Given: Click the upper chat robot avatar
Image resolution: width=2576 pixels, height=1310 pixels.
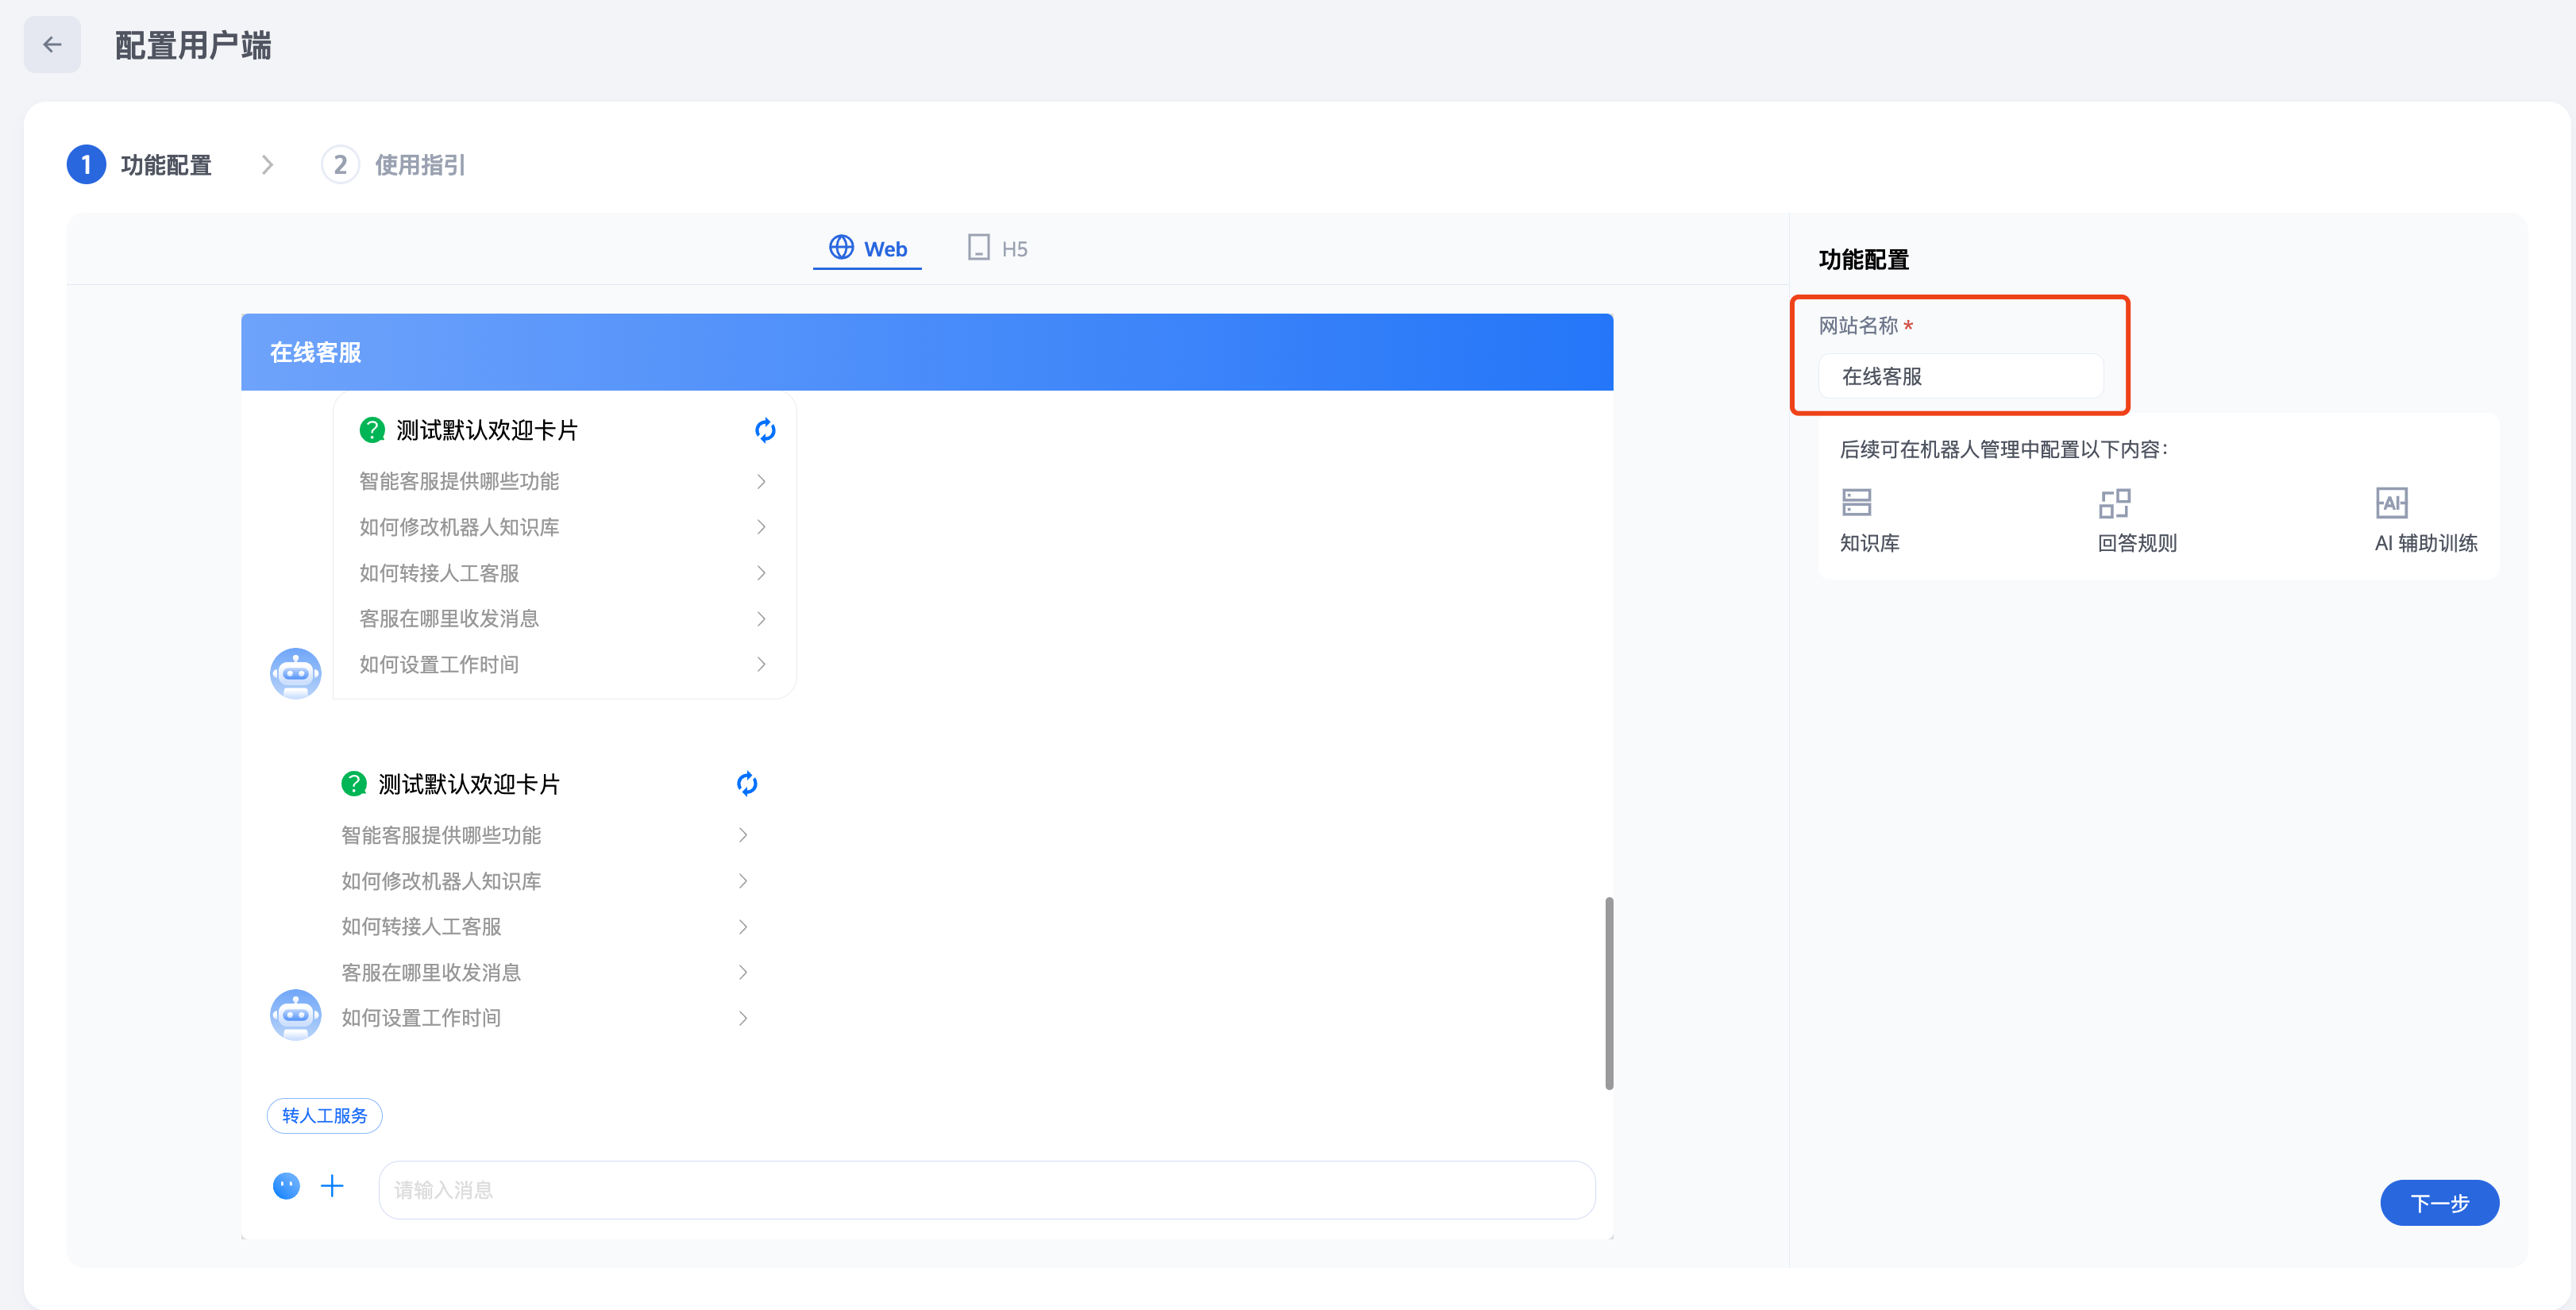Looking at the screenshot, I should 295,673.
